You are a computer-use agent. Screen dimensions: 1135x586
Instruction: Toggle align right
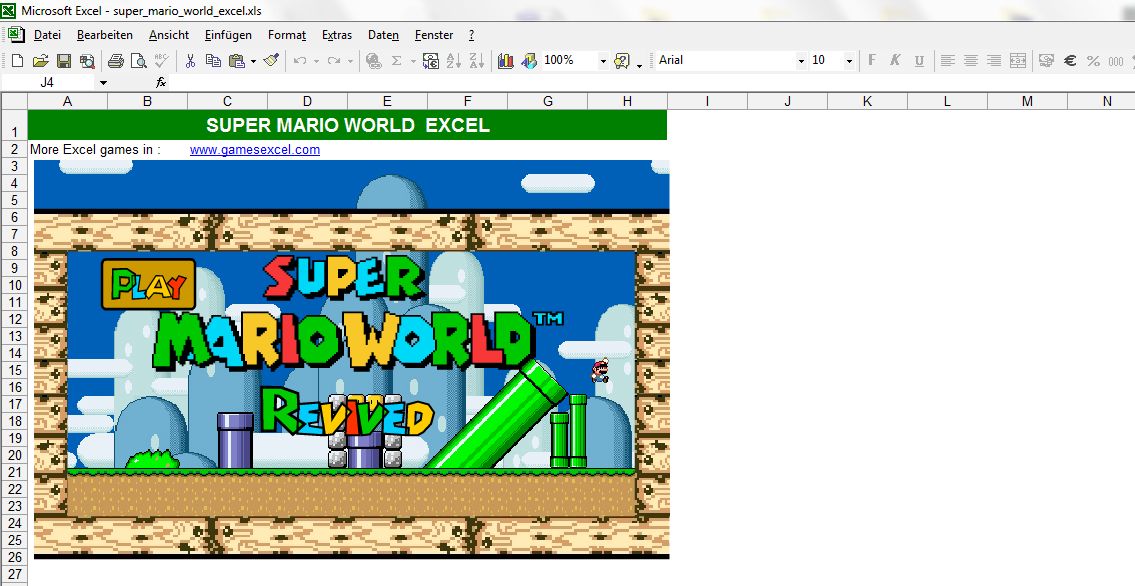coord(994,61)
